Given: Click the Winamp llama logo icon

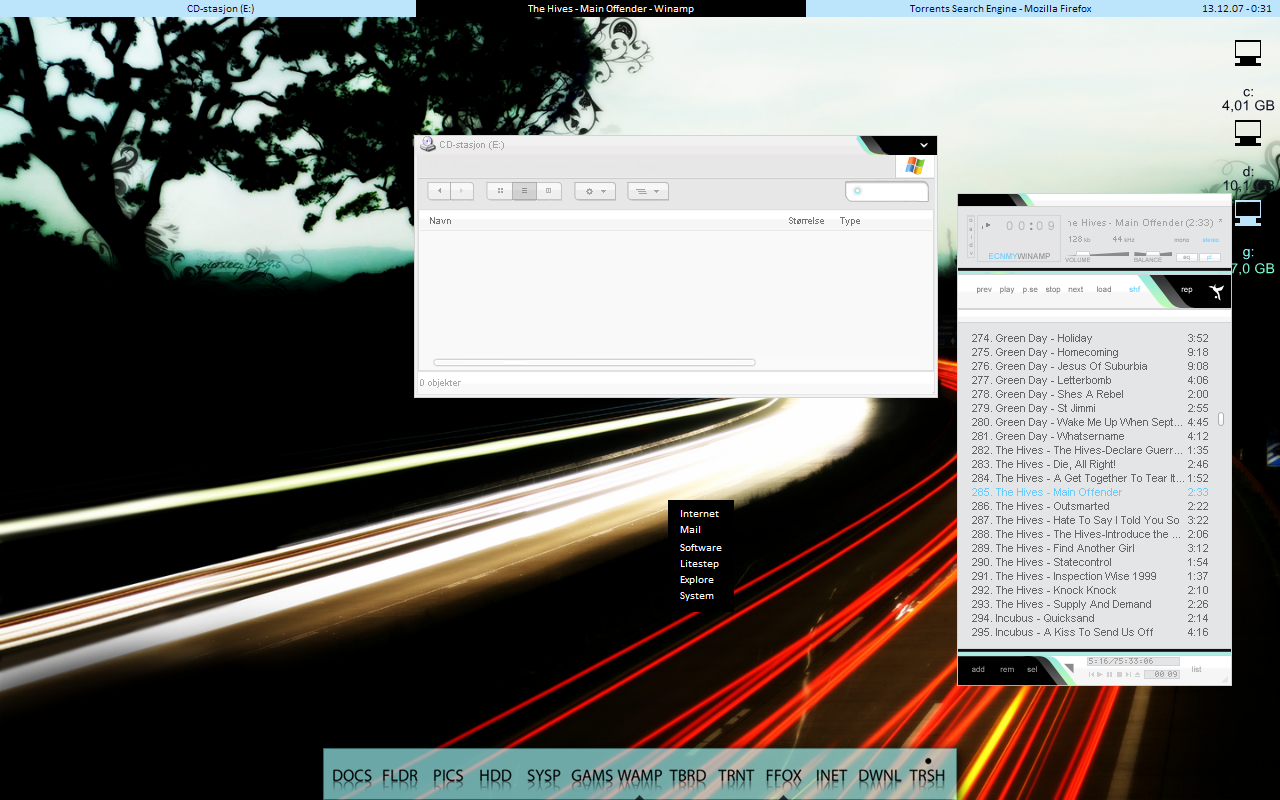Looking at the screenshot, I should [1217, 292].
